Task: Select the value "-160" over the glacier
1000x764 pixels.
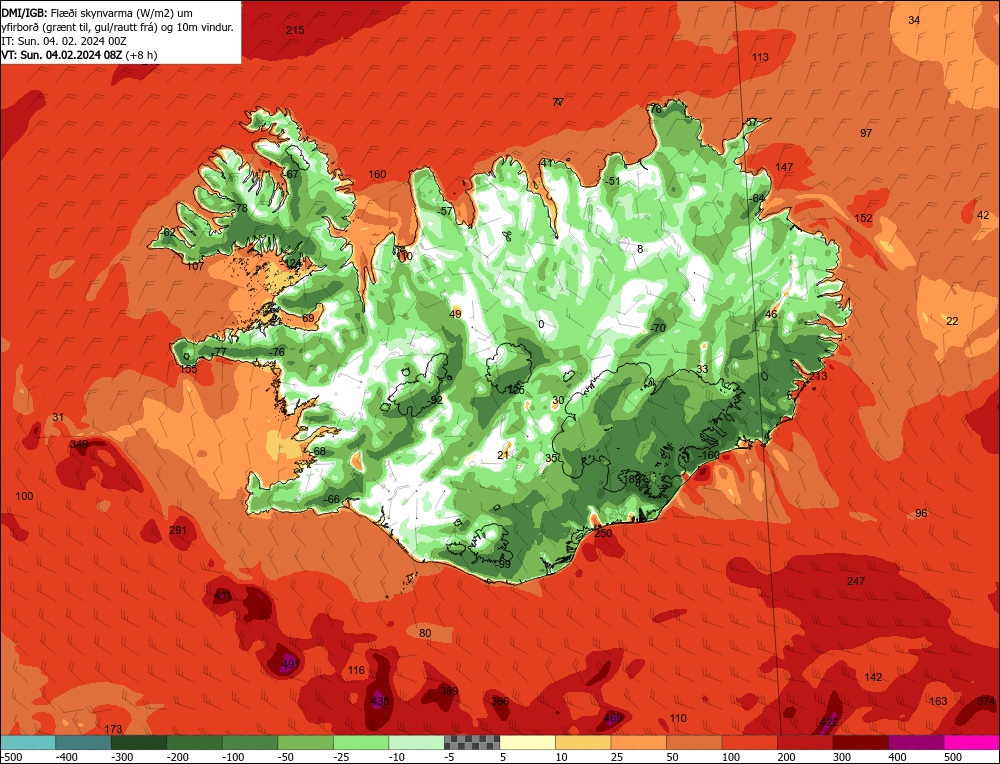Action: [707, 455]
